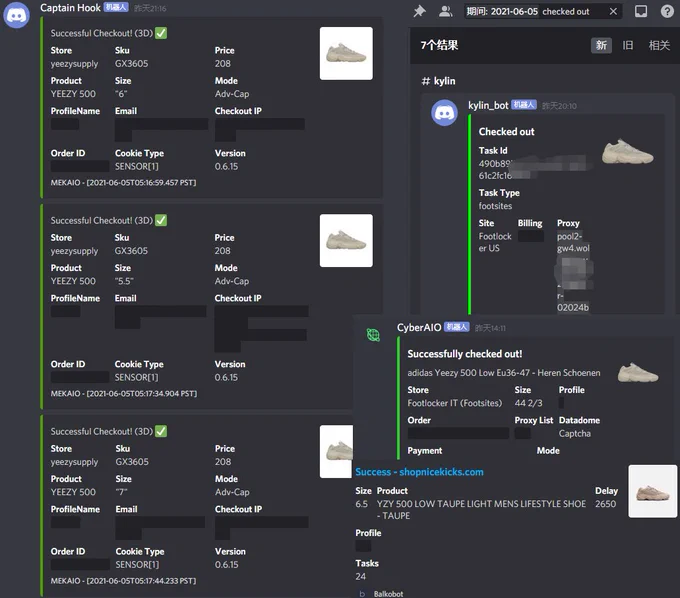Clear the search with the X icon

613,11
